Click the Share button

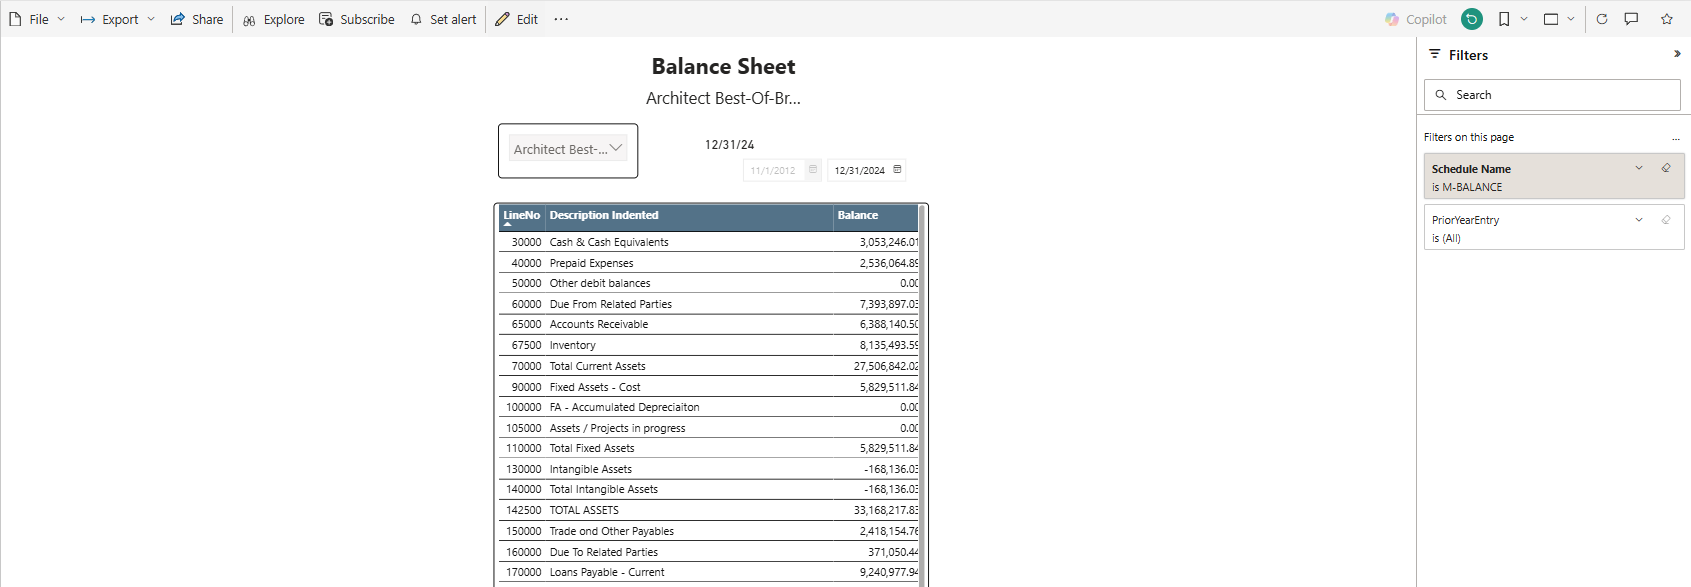pos(197,19)
